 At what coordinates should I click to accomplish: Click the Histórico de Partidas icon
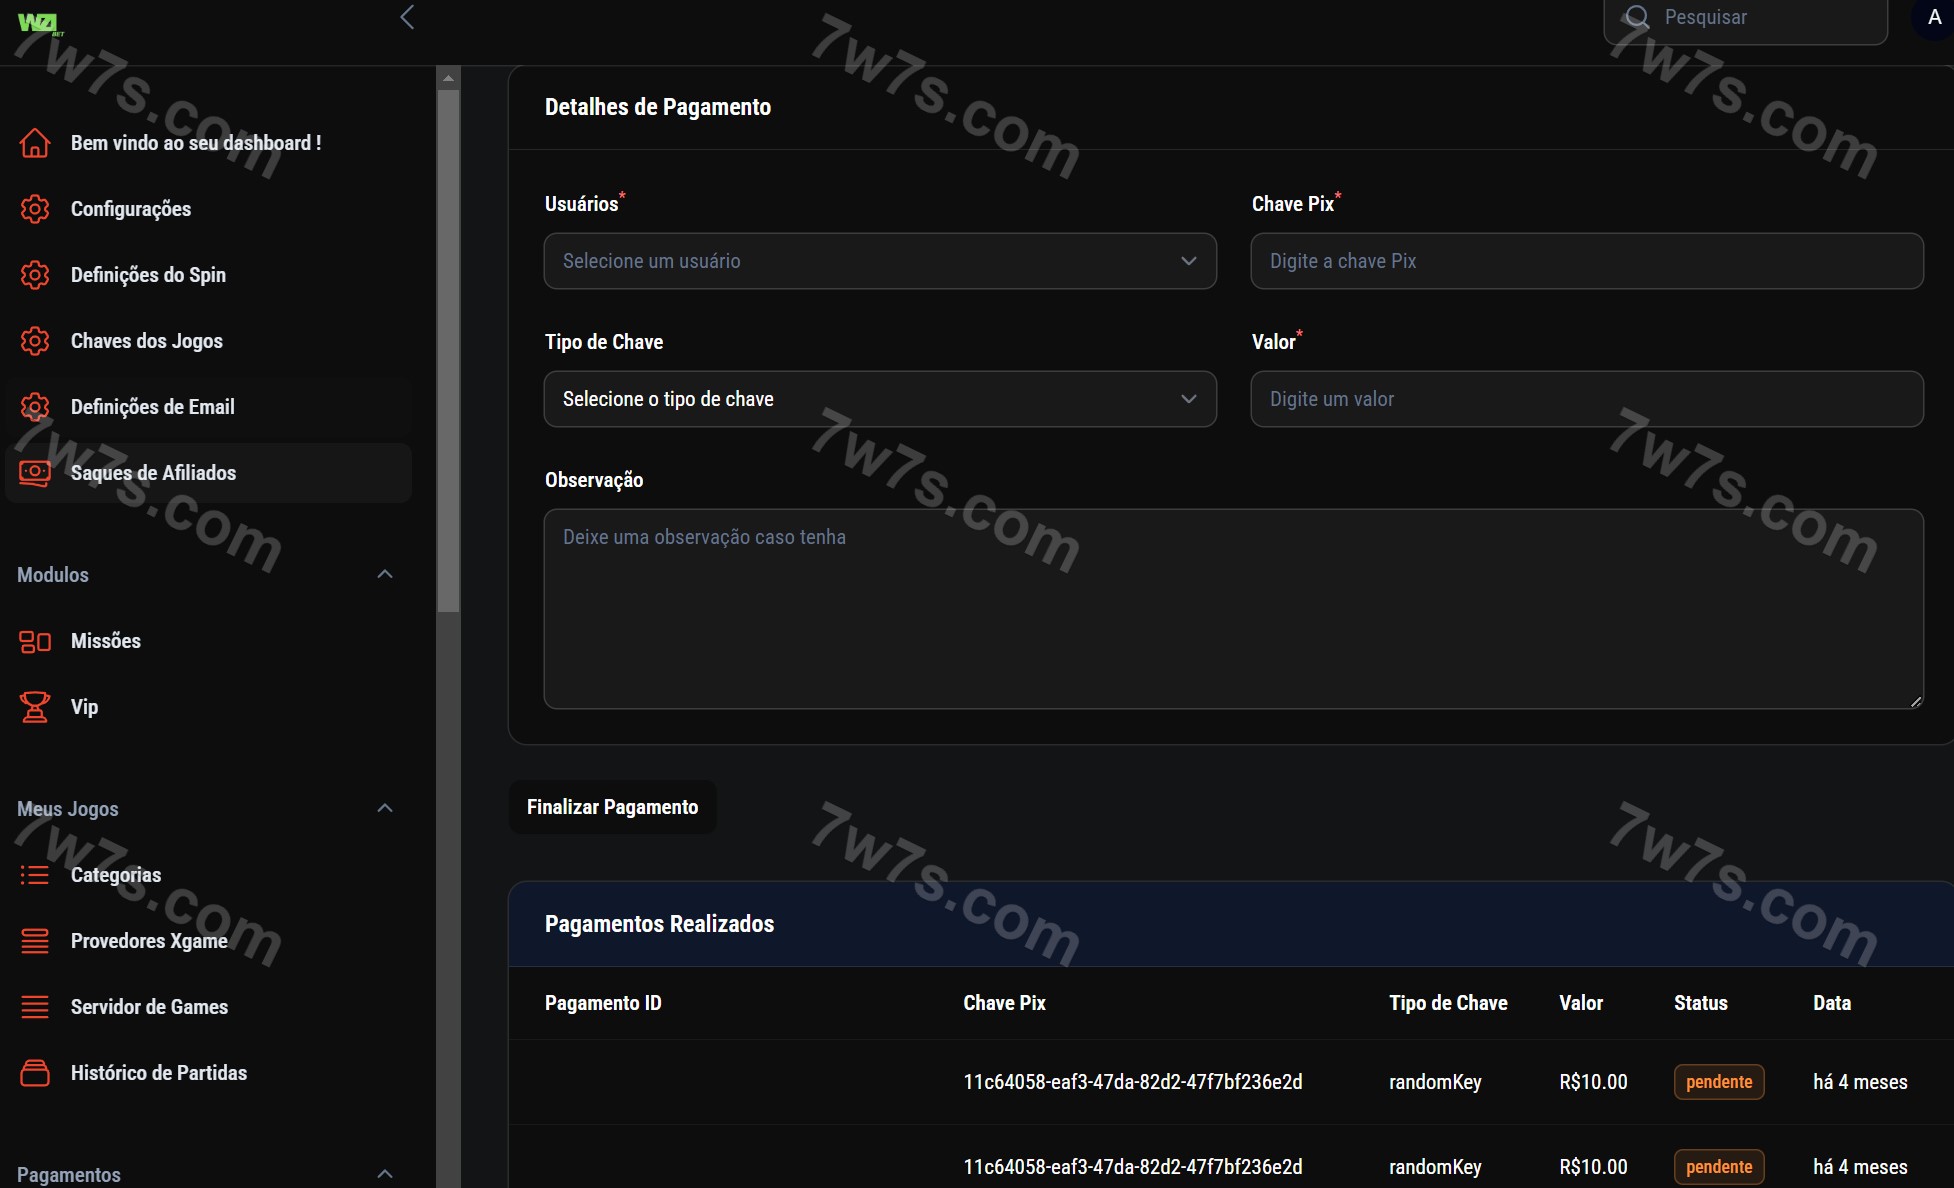pyautogui.click(x=35, y=1073)
